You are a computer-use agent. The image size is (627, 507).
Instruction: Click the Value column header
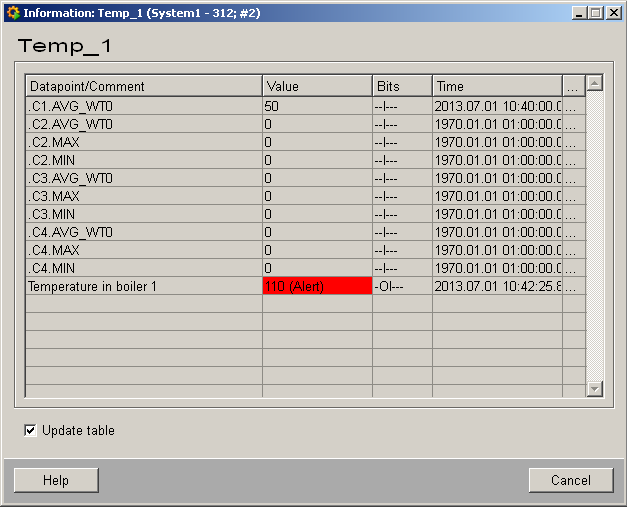tap(317, 86)
